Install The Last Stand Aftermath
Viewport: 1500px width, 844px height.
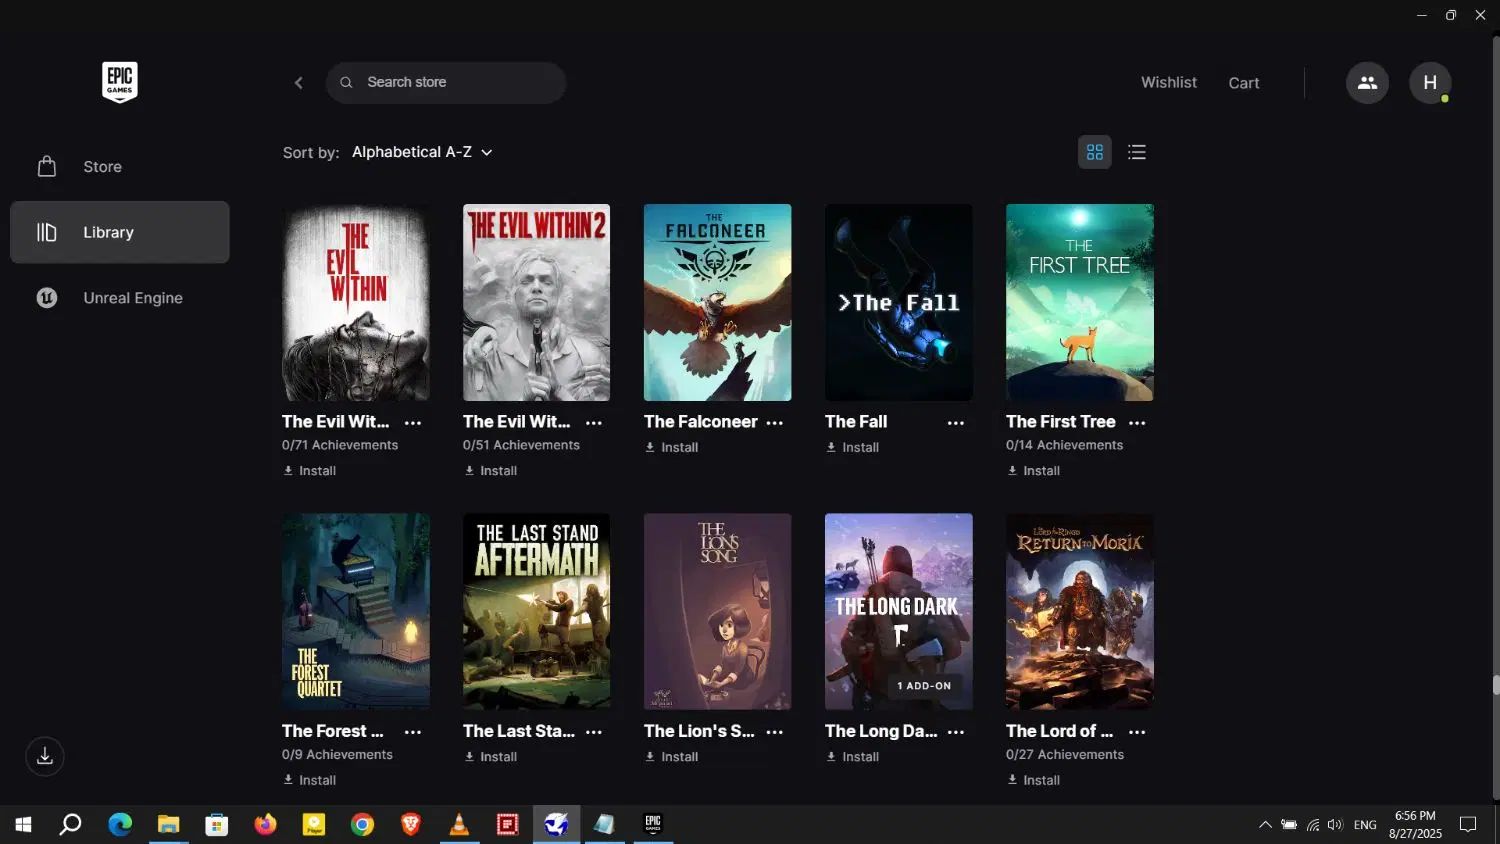coord(490,757)
